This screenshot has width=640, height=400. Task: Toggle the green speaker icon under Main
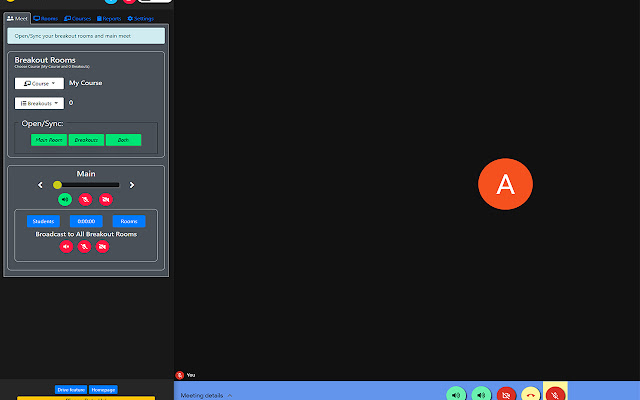pos(65,200)
